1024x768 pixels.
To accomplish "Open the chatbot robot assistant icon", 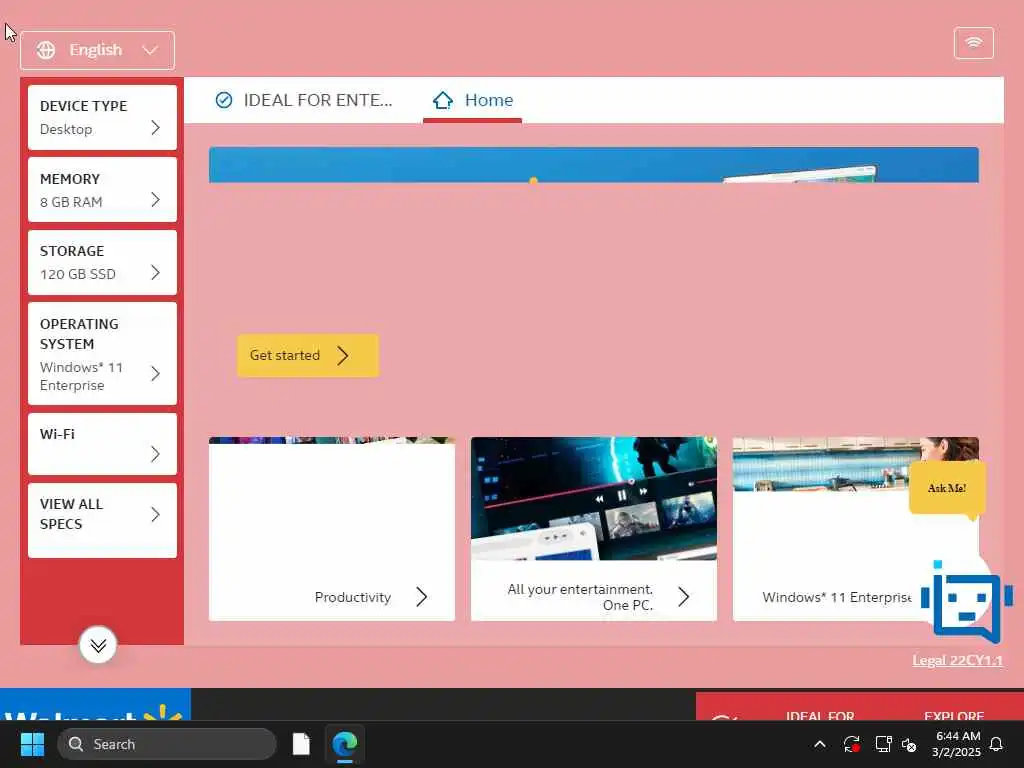I will coord(967,602).
